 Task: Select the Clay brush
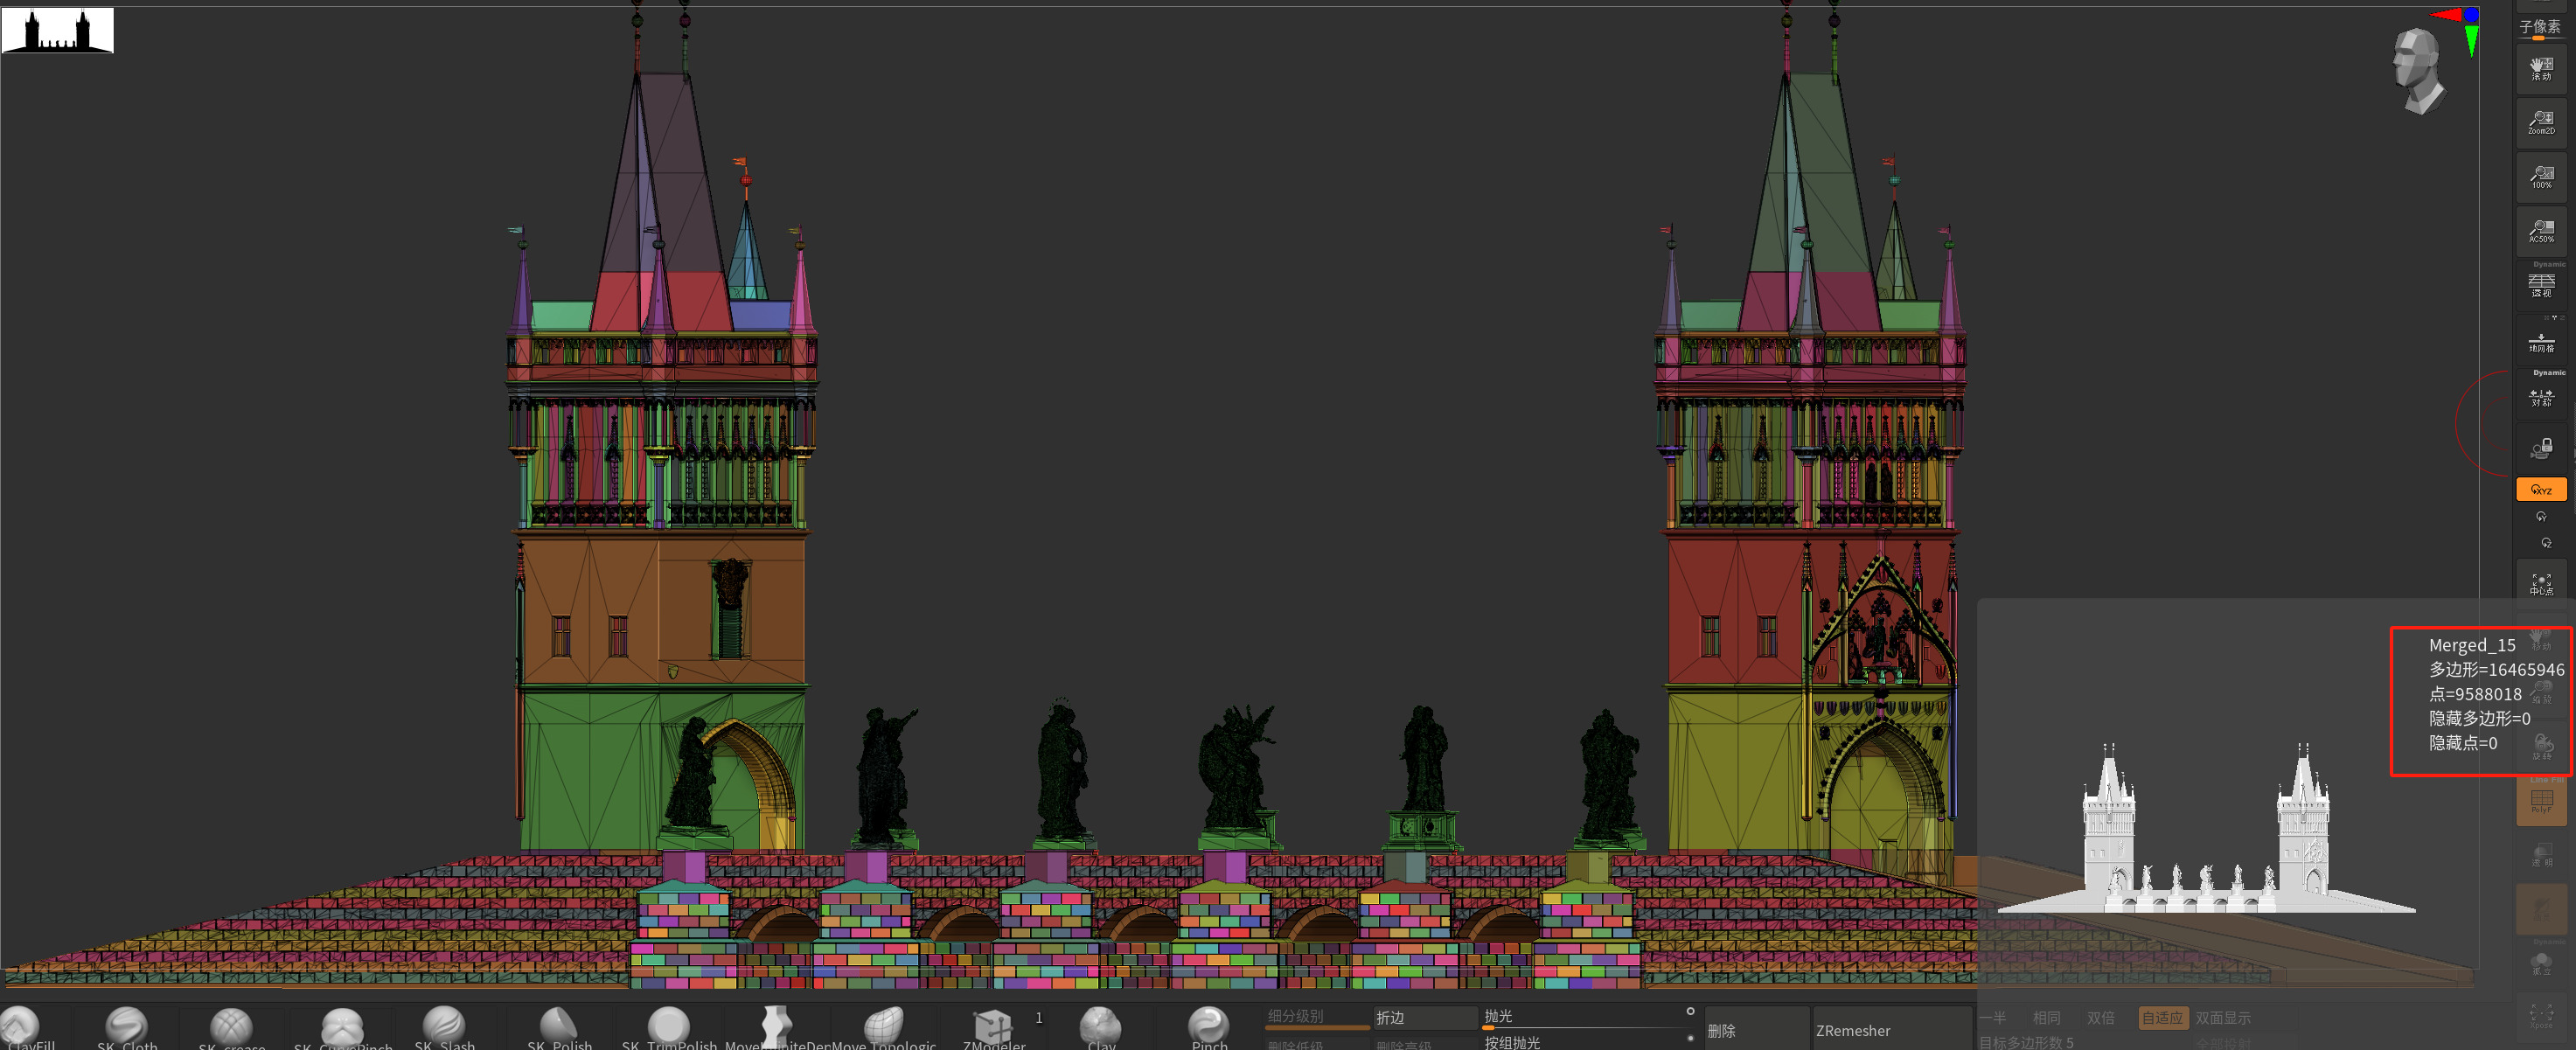[1101, 1028]
